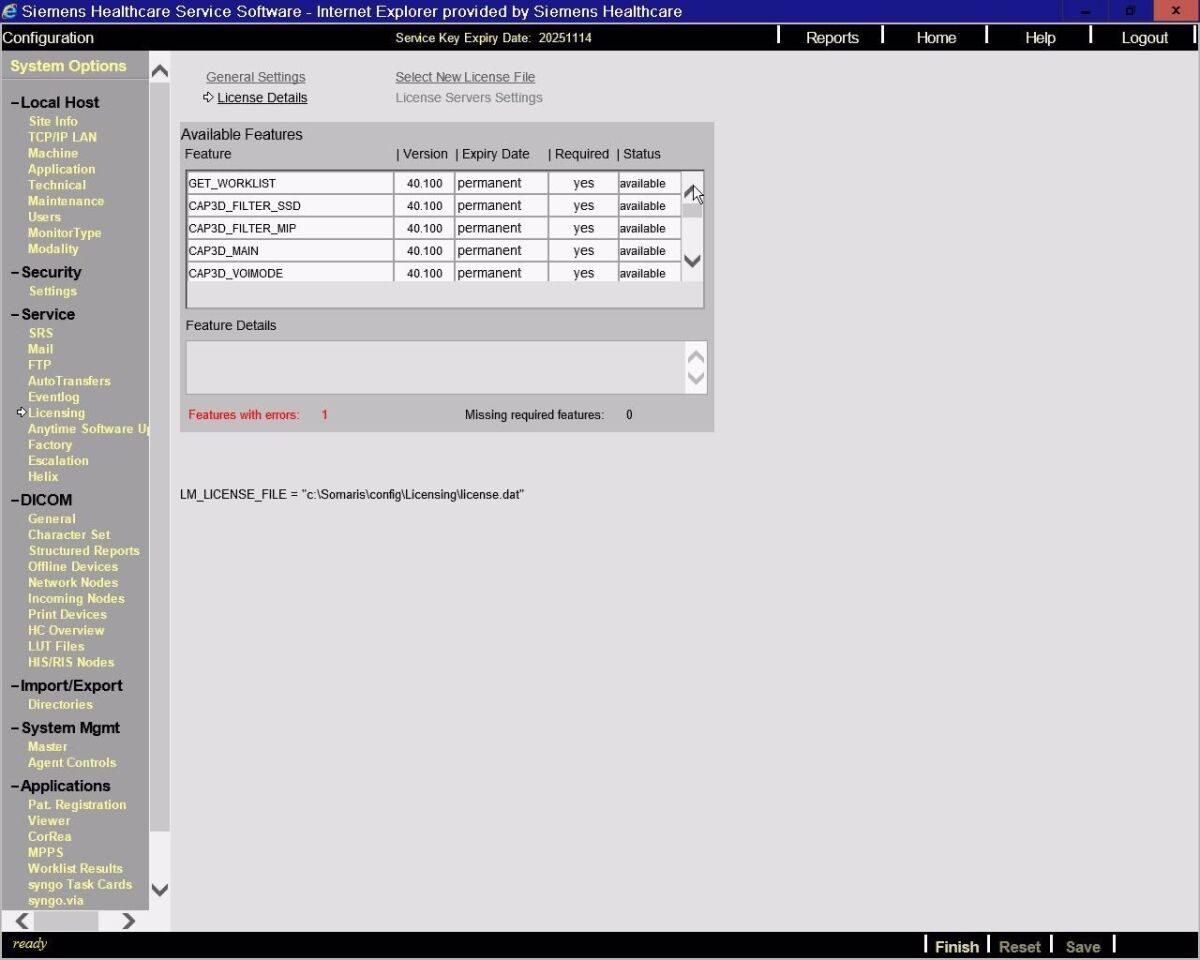
Task: Open Network Nodes settings
Action: click(x=73, y=583)
